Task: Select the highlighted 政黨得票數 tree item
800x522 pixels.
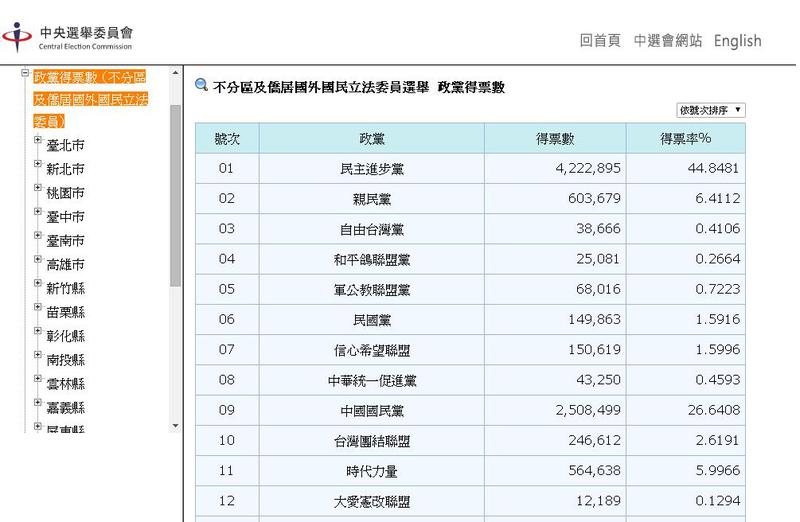Action: point(90,99)
